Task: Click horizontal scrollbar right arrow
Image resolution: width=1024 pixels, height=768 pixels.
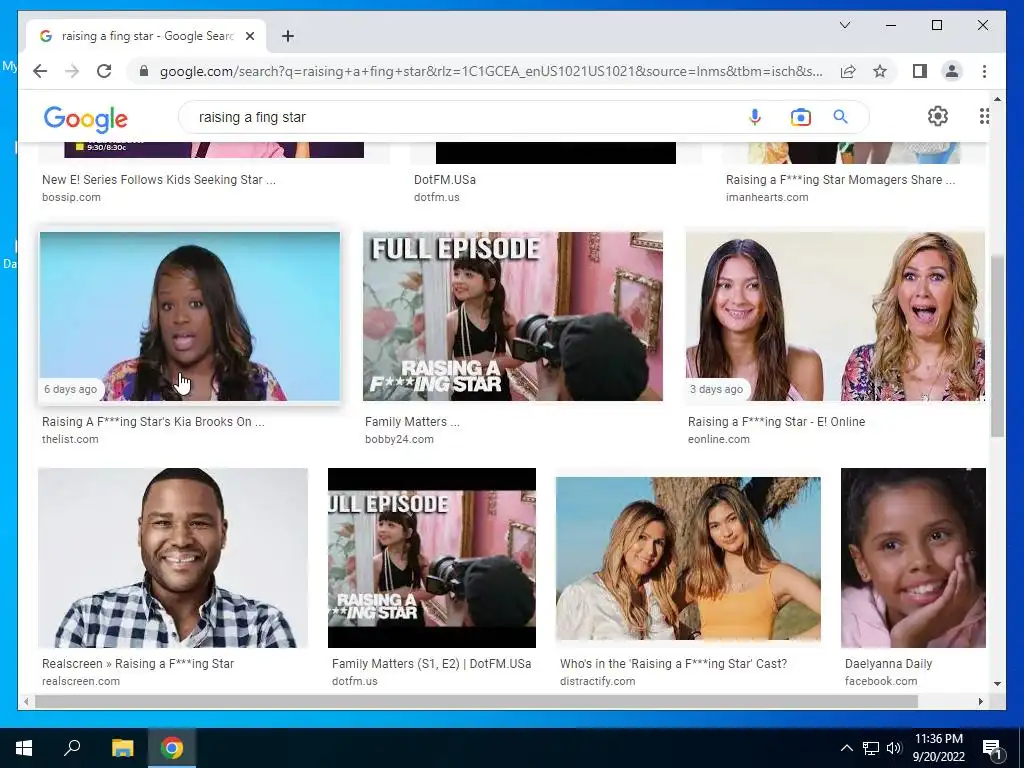Action: (980, 701)
